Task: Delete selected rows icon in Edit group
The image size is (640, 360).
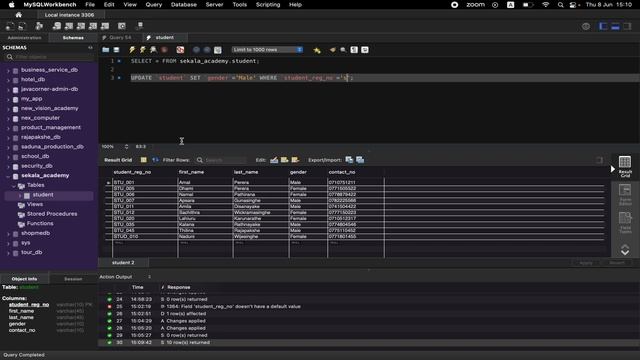Action: (295, 160)
